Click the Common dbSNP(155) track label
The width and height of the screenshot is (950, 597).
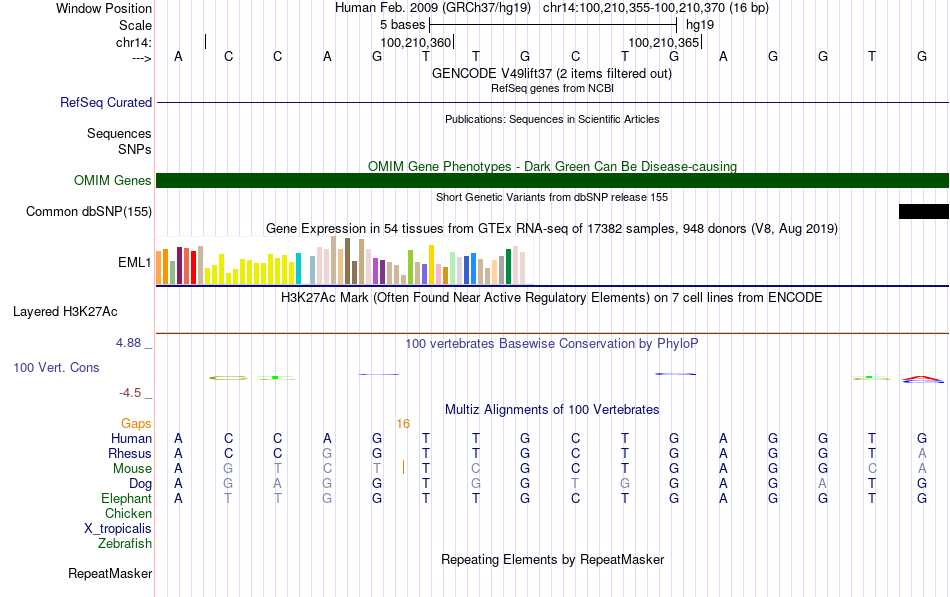point(88,212)
